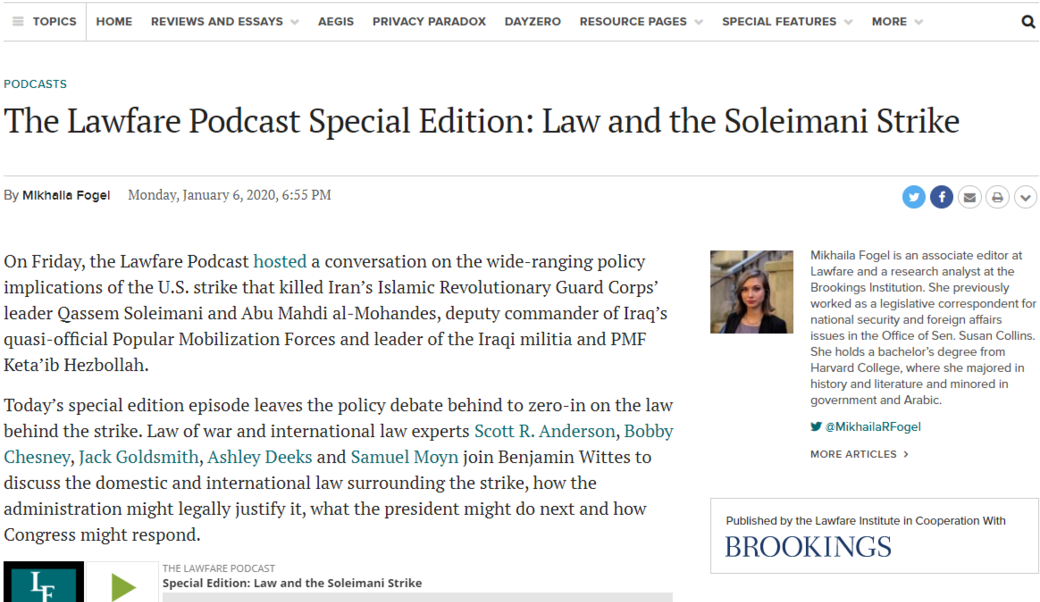Share article on Twitter

click(x=914, y=197)
